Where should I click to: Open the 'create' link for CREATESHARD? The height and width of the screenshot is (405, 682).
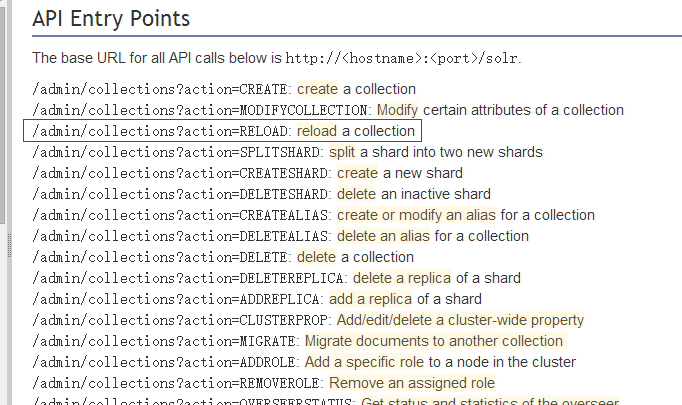[357, 173]
